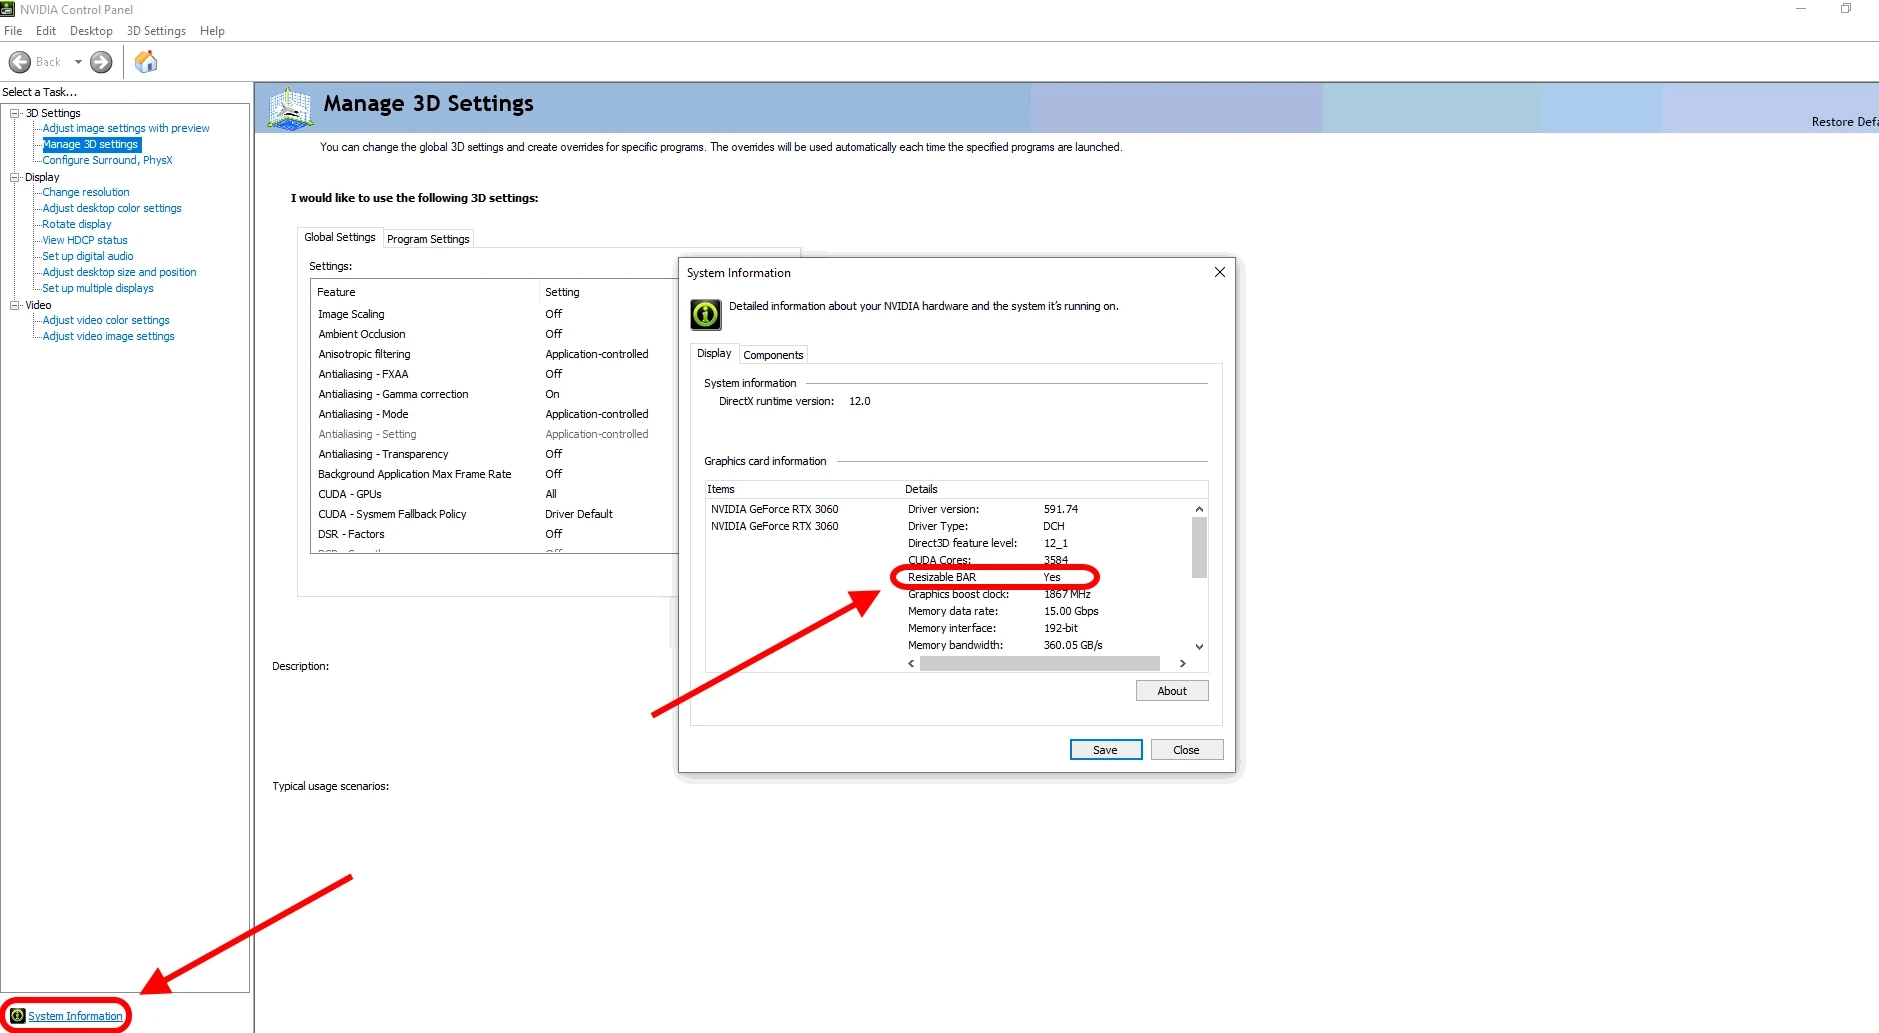
Task: Select the second NVIDIA GeForce RTX 3060 item
Action: [x=774, y=526]
